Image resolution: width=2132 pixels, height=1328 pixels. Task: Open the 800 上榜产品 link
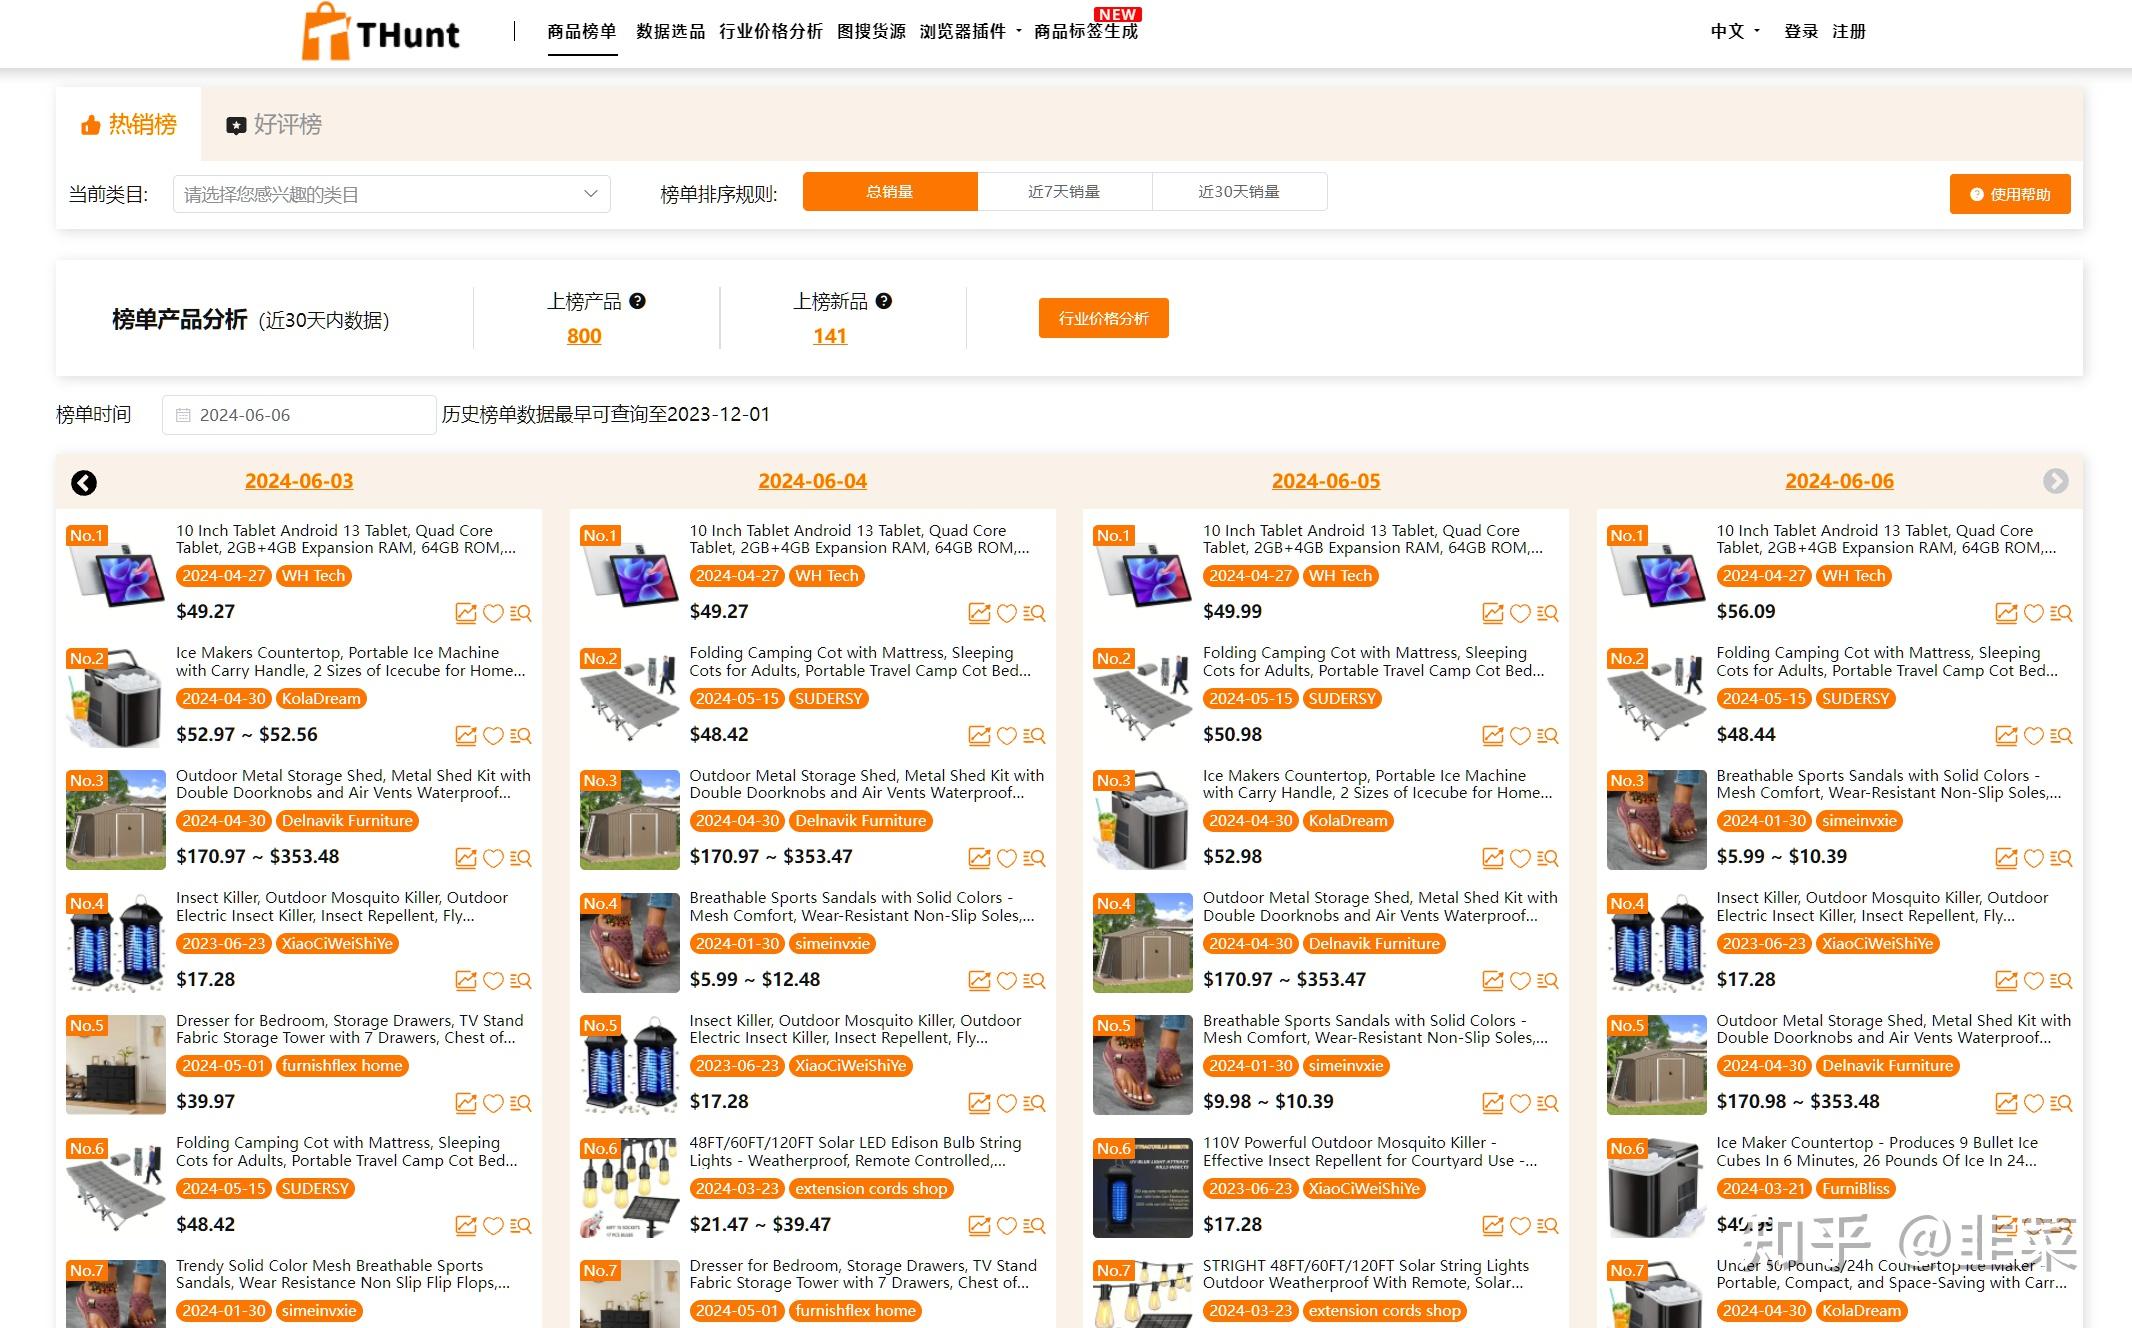coord(583,336)
